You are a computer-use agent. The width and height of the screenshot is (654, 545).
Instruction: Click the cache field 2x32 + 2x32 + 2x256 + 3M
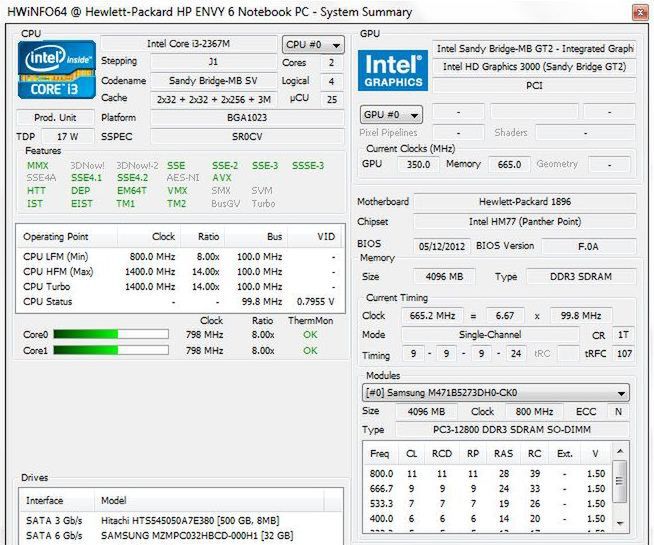click(213, 99)
